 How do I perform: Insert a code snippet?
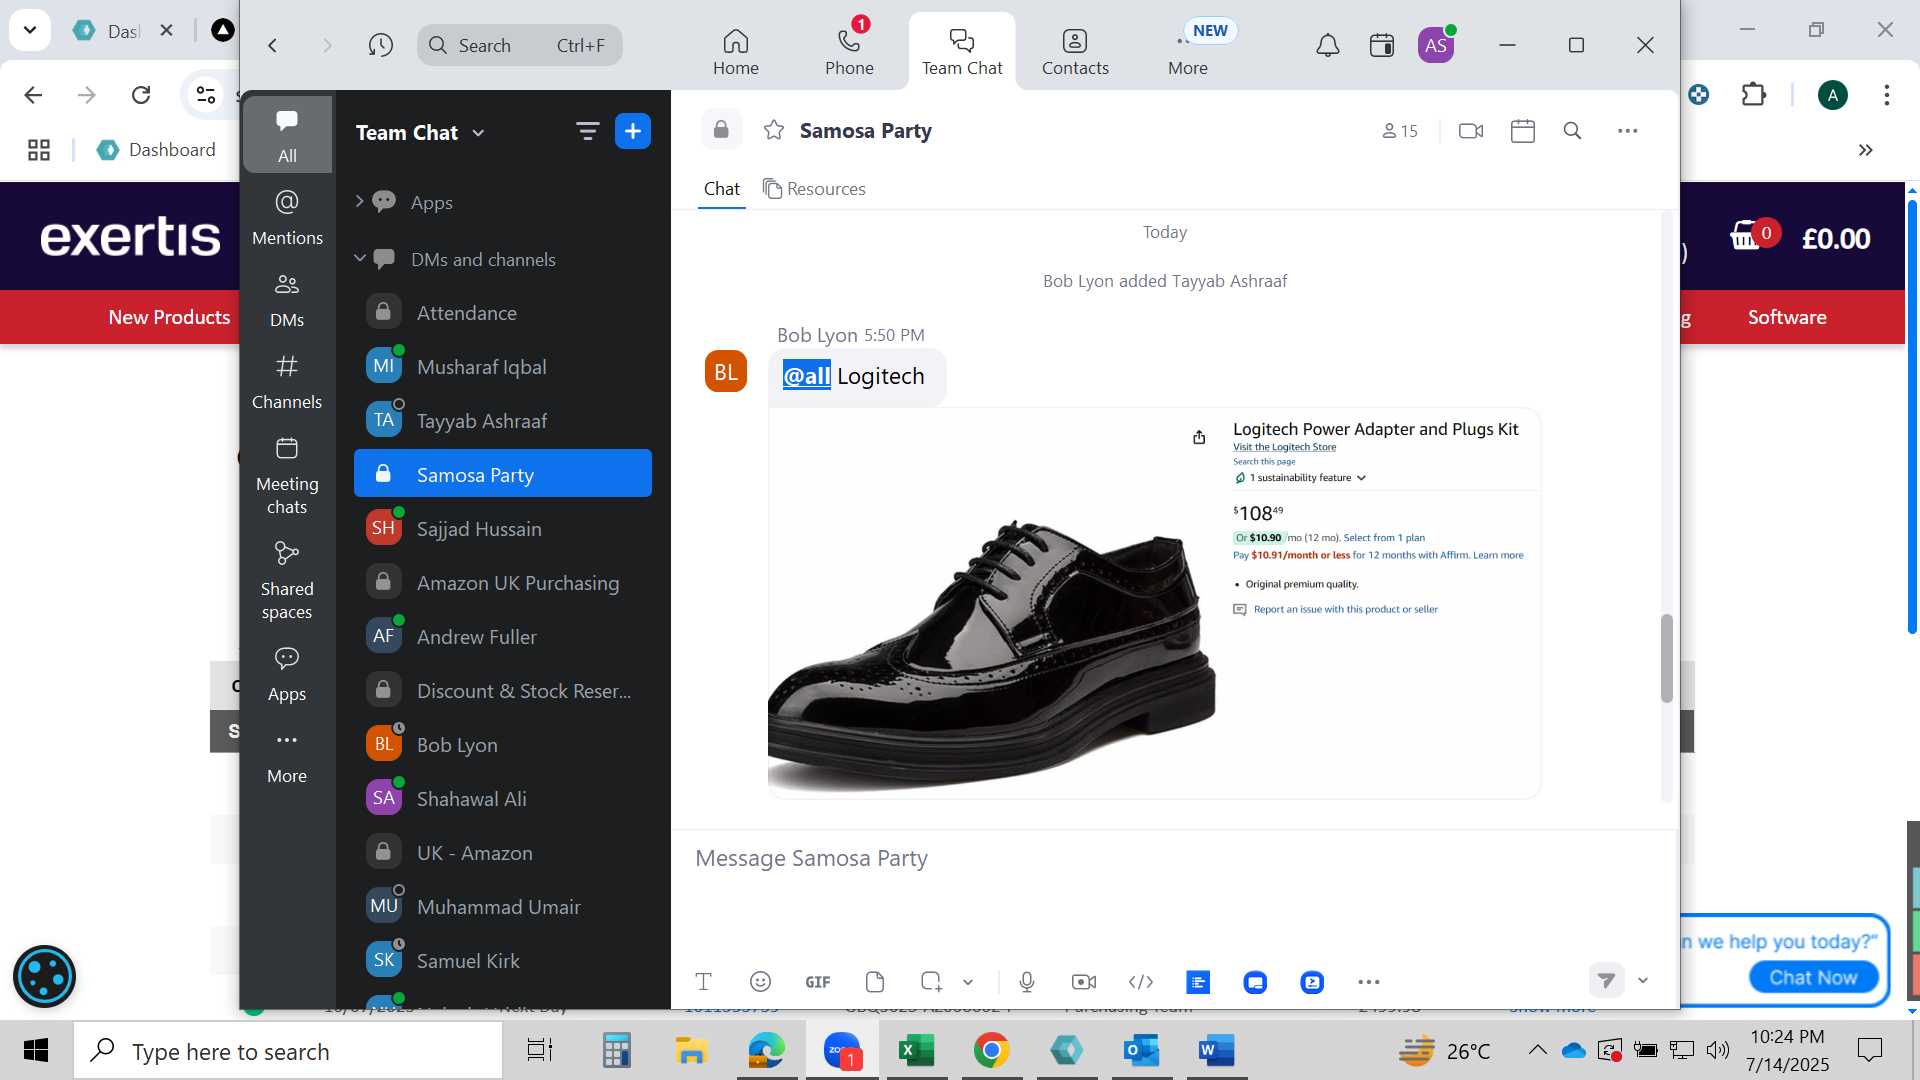coord(1140,982)
